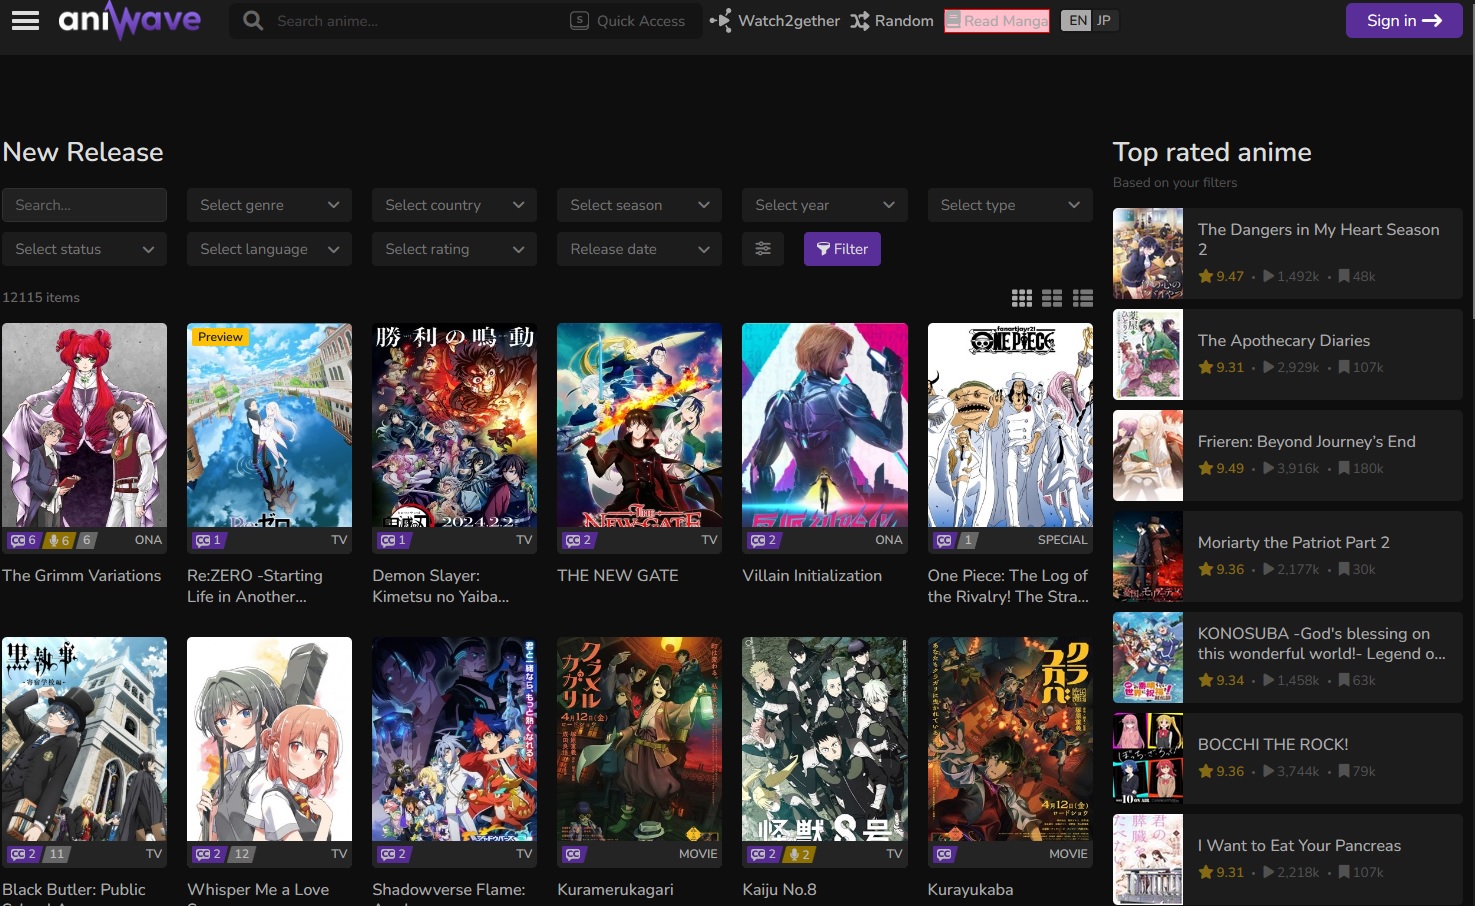The image size is (1475, 906).
Task: Click the One Piece special poster thumbnail
Action: point(1010,425)
